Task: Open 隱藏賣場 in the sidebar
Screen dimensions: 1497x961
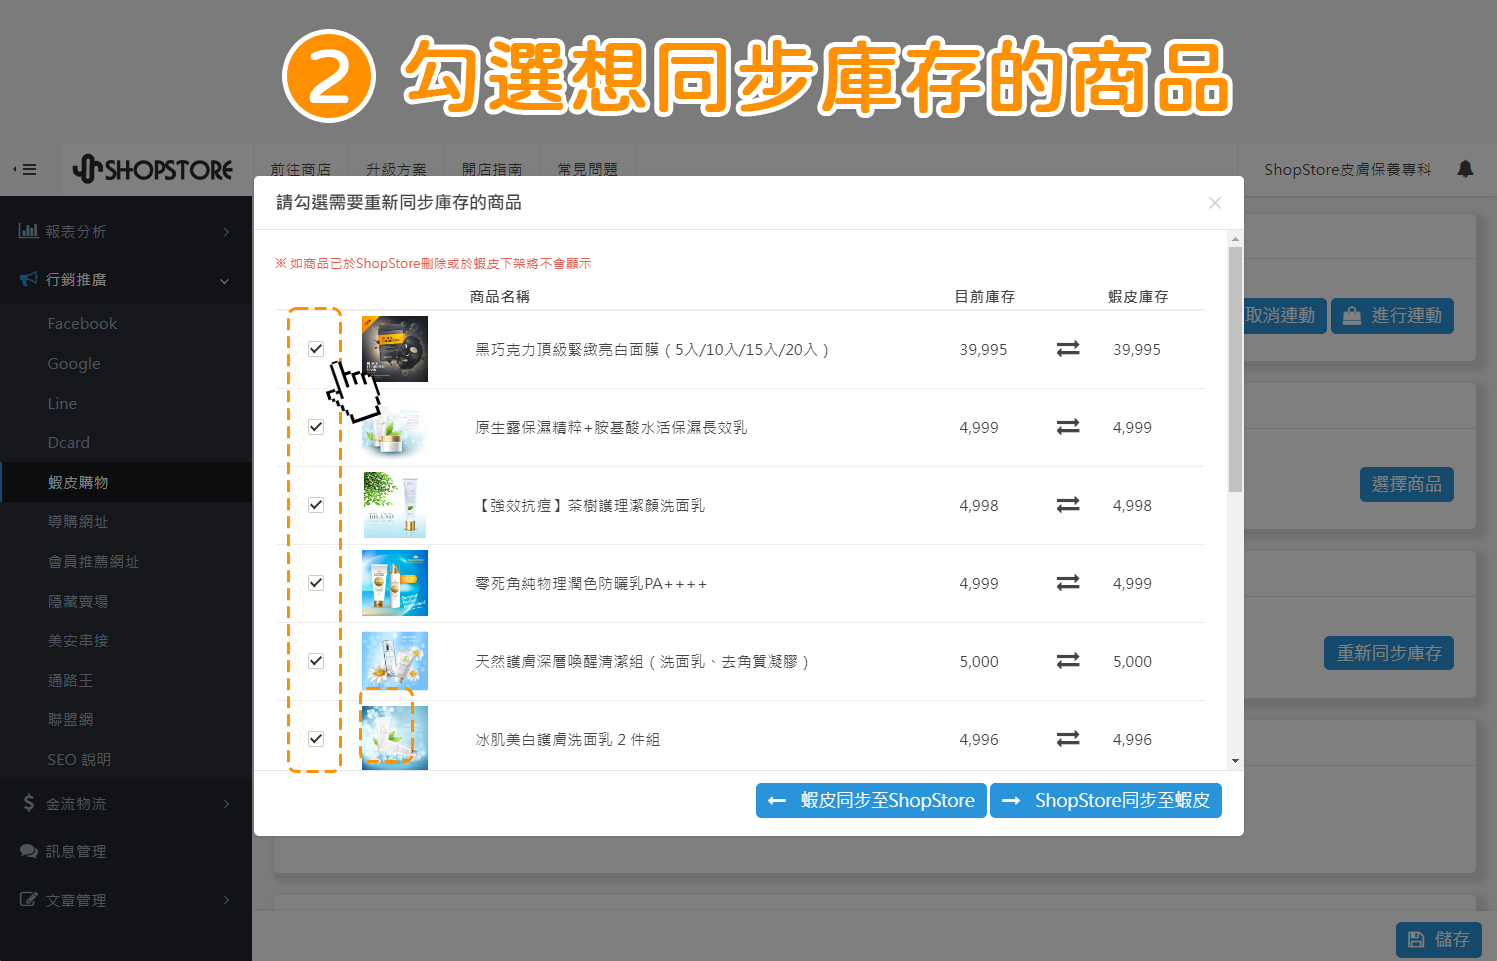Action: click(x=78, y=601)
